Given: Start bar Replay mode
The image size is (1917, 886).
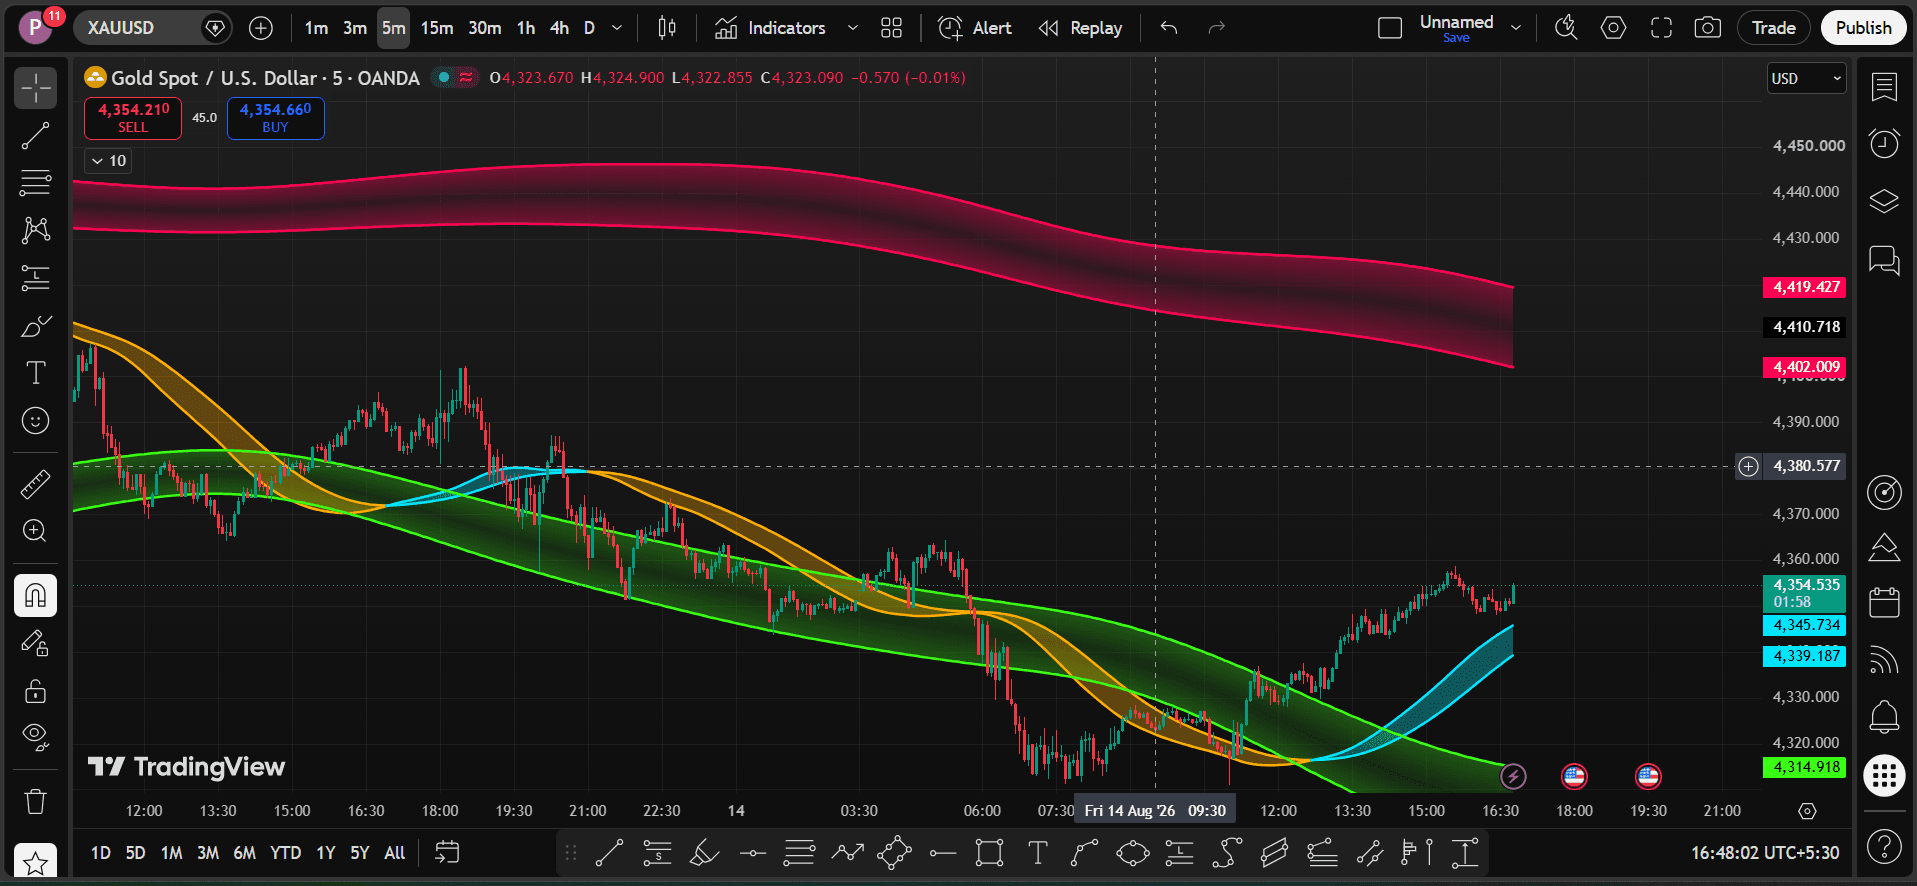Looking at the screenshot, I should coord(1080,28).
